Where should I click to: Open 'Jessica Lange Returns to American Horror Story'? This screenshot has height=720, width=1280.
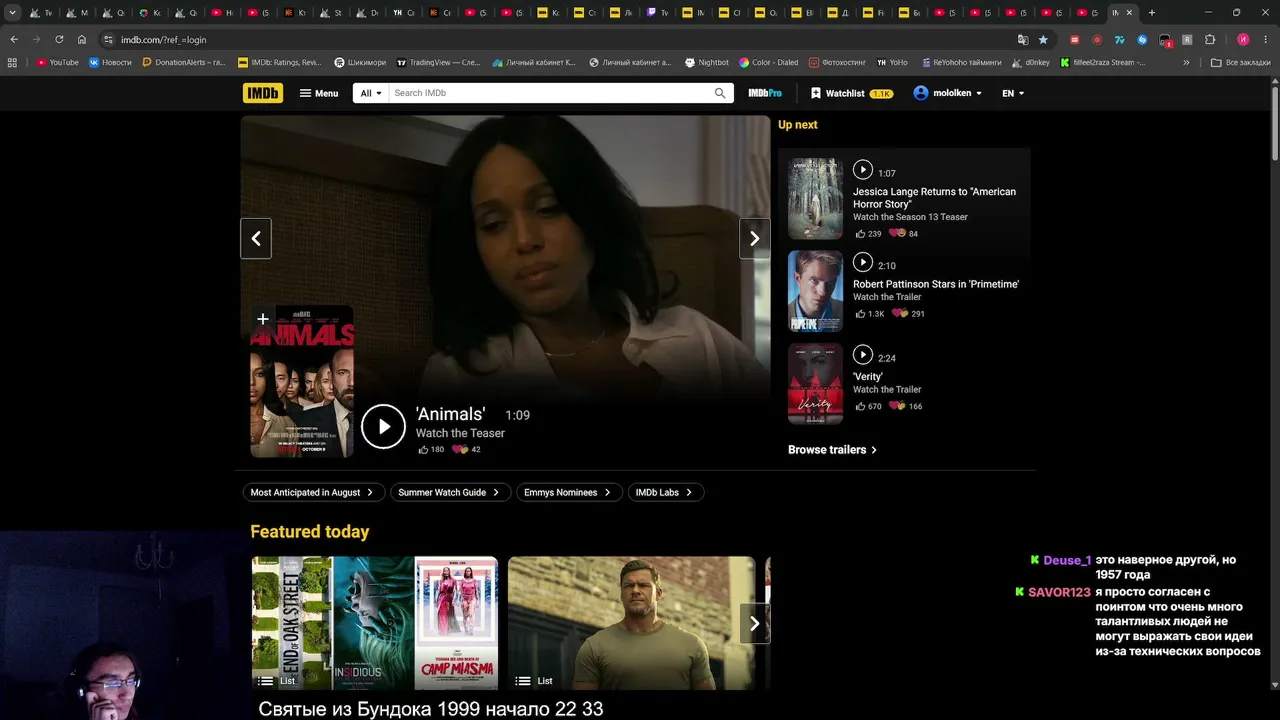tap(934, 198)
